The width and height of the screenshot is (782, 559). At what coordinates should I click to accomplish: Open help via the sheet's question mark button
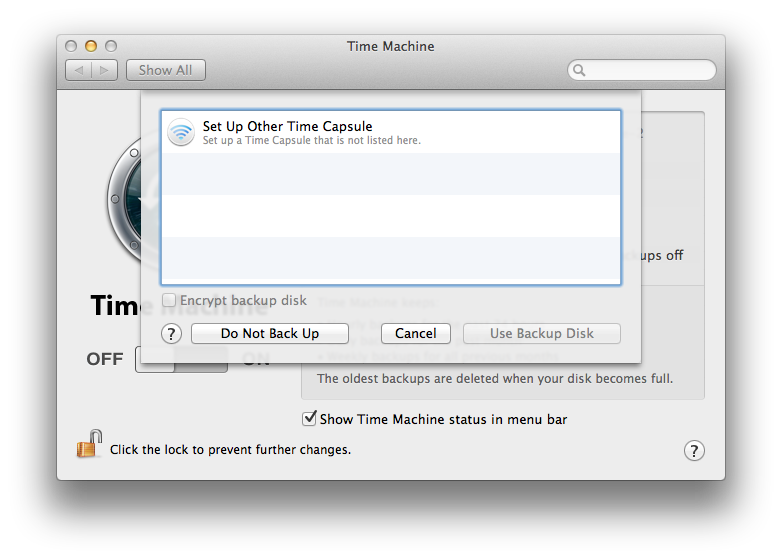172,334
